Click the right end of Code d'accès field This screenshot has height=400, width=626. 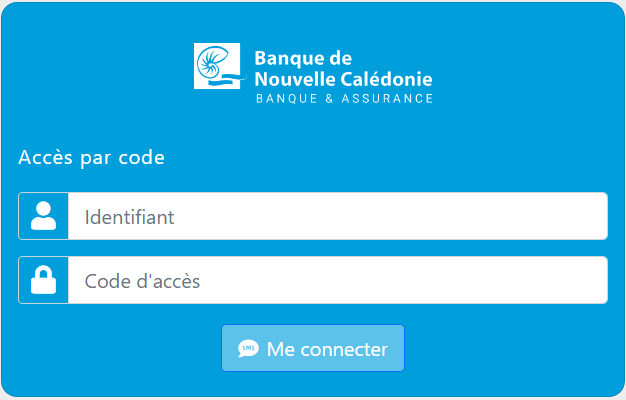tap(590, 280)
